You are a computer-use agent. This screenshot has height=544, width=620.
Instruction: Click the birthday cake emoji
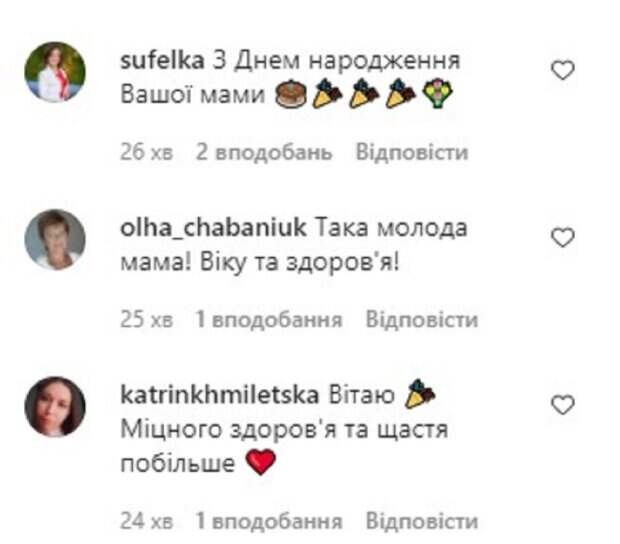291,94
